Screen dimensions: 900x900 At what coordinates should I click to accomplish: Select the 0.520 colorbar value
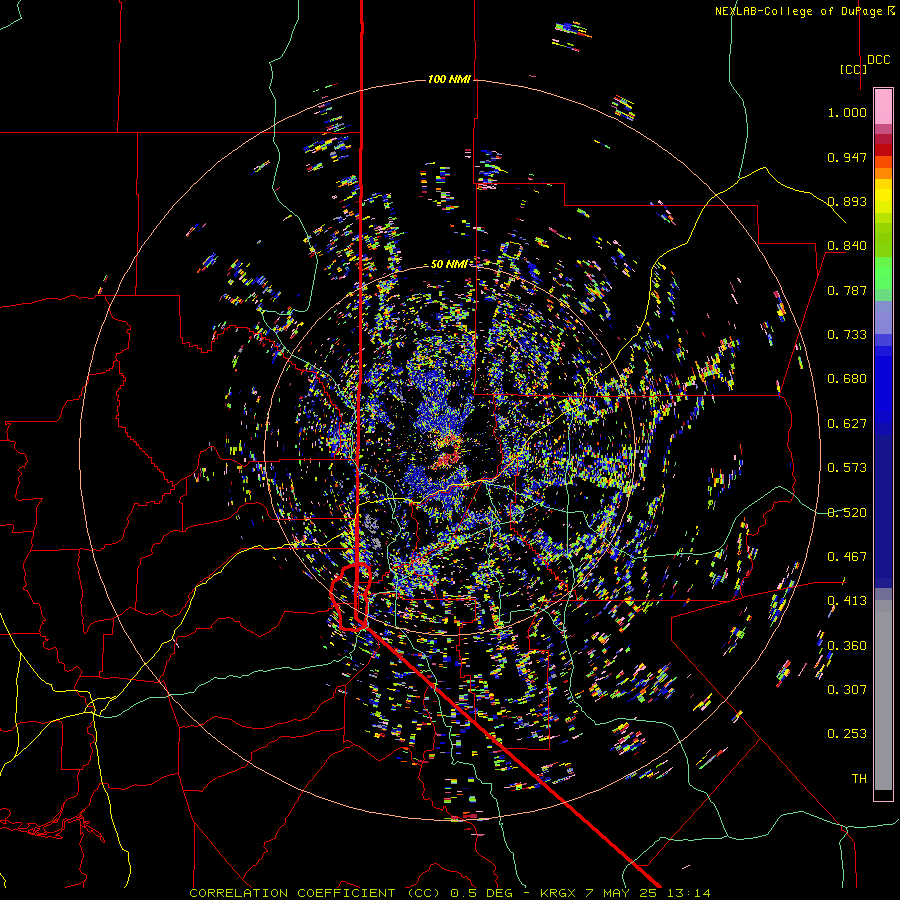847,513
